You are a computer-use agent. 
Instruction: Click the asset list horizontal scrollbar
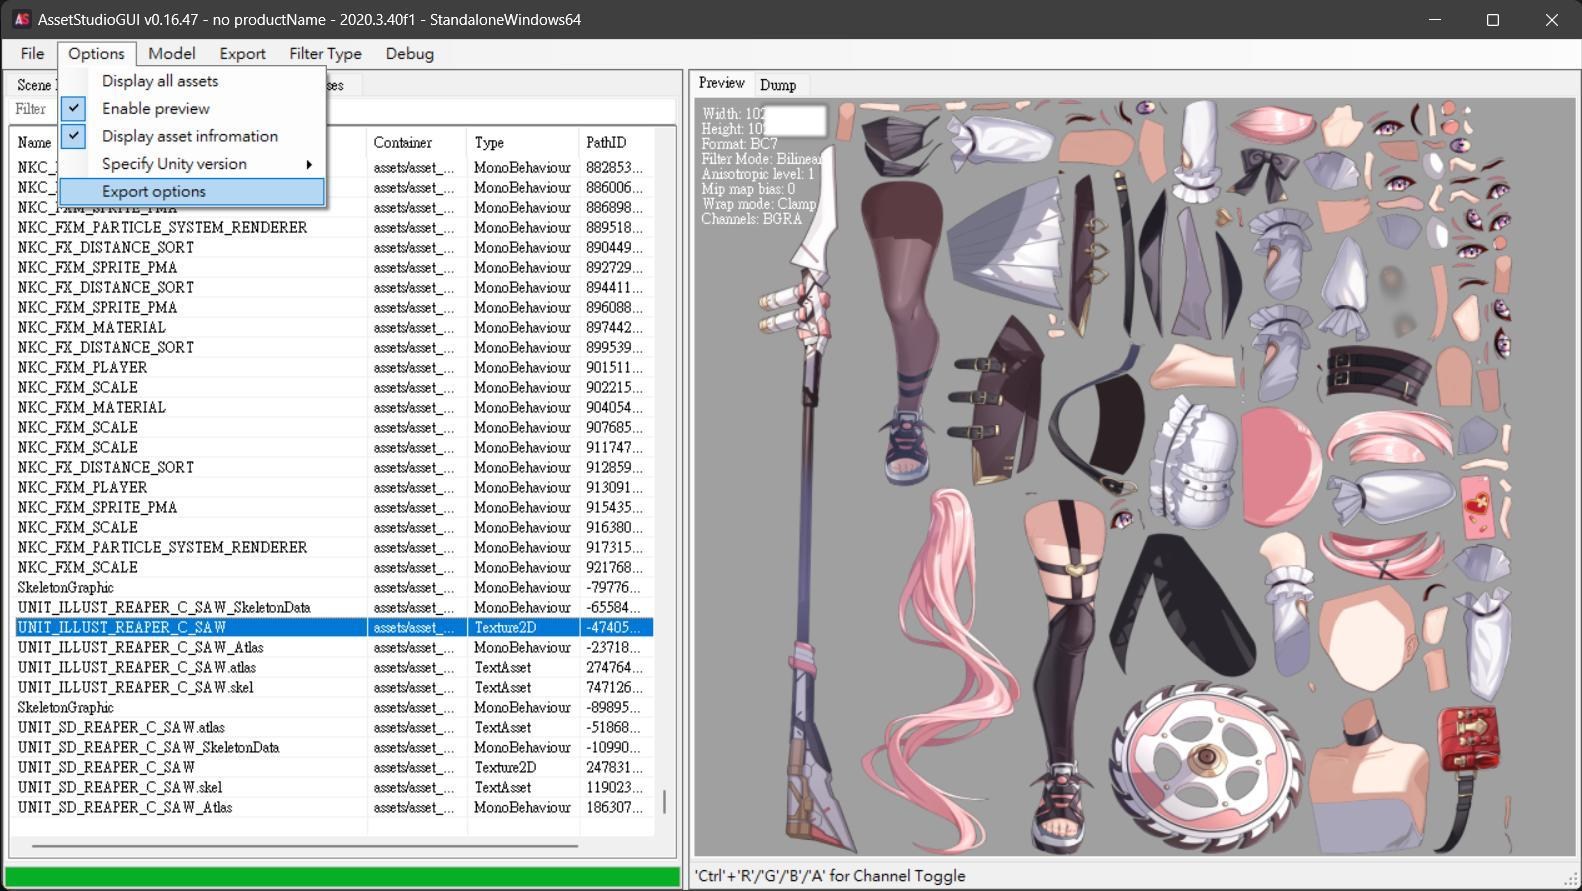[x=305, y=846]
